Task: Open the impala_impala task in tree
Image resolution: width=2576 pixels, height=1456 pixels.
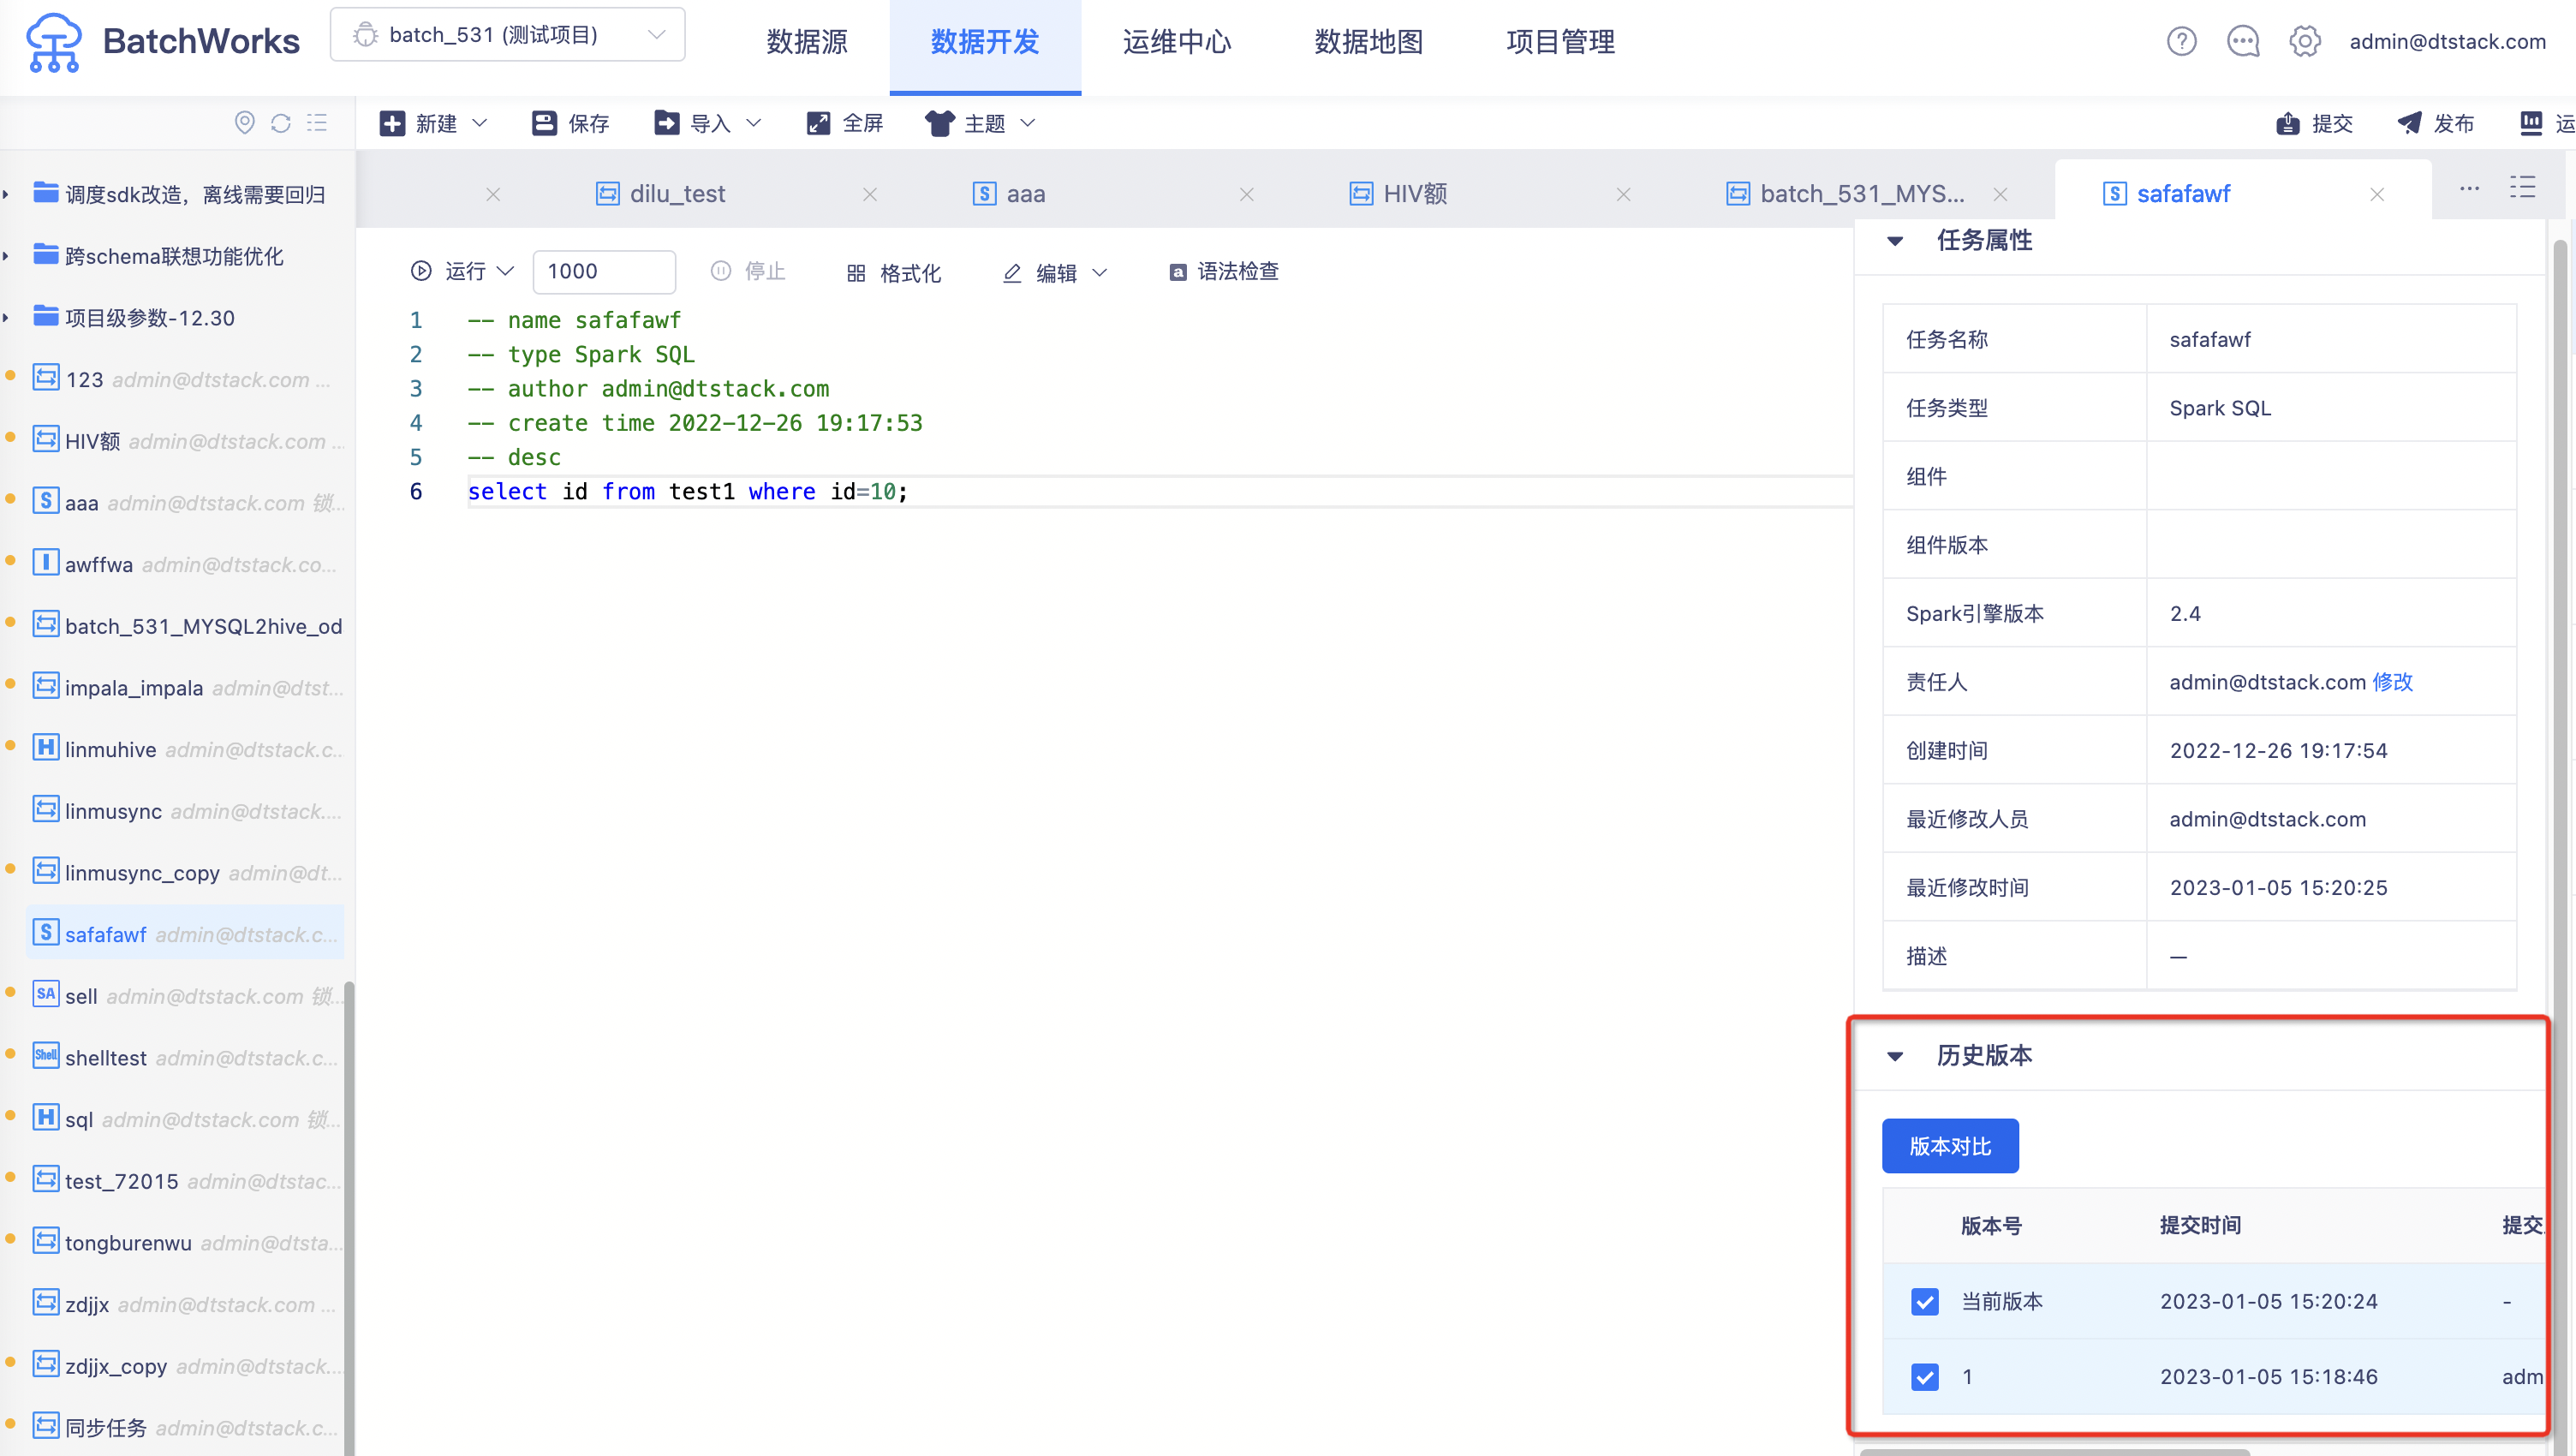Action: point(188,687)
